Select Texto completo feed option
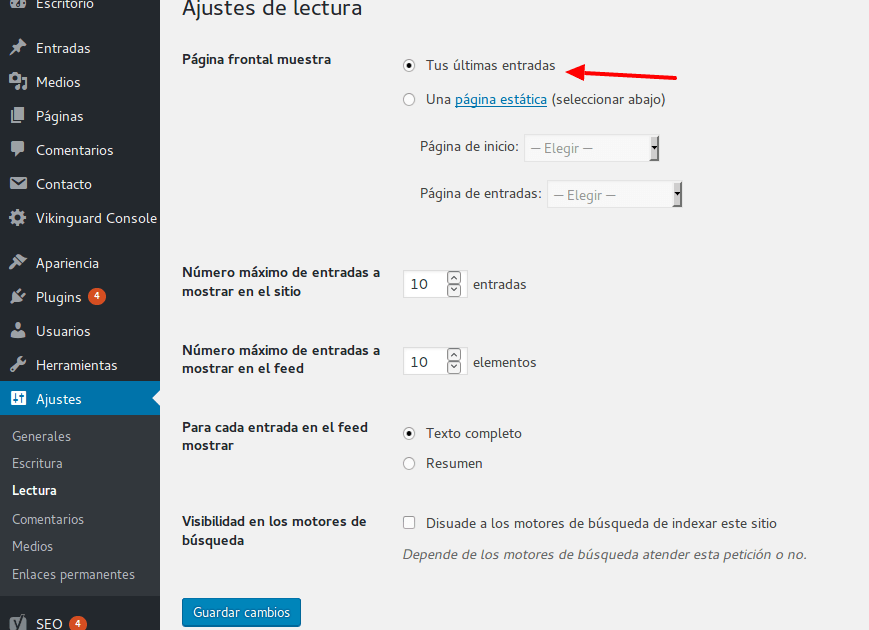Viewport: 869px width, 630px height. point(409,433)
